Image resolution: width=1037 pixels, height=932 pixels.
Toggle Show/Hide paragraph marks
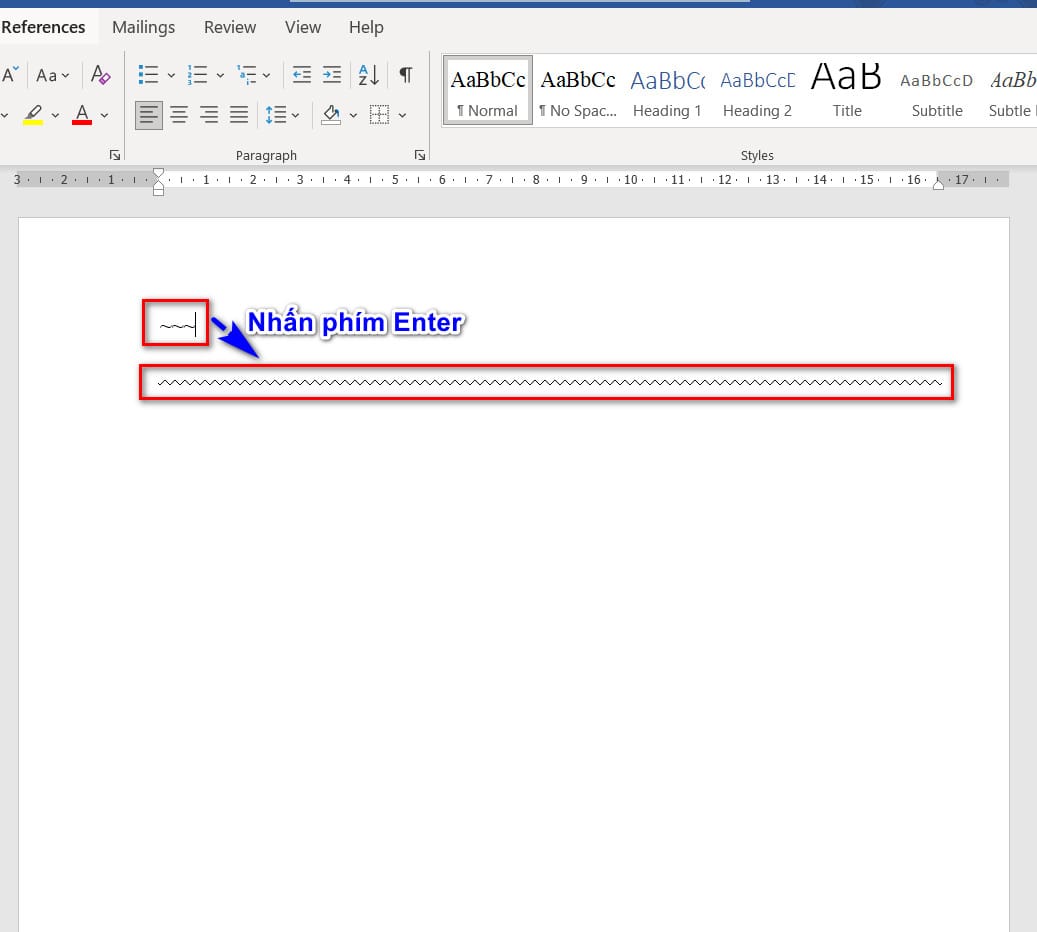[x=405, y=75]
